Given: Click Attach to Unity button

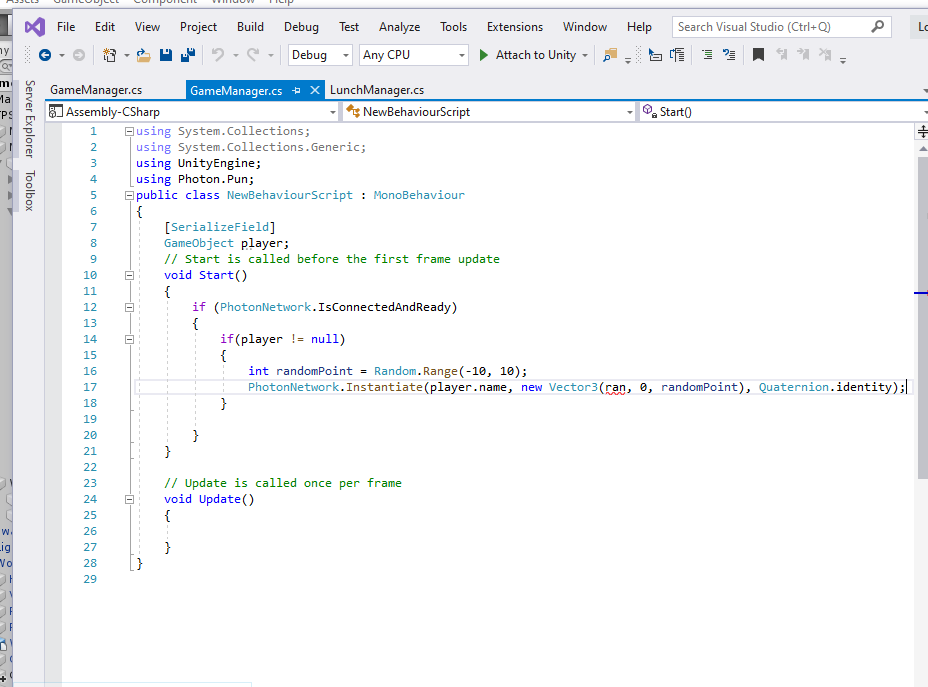Looking at the screenshot, I should click(x=536, y=55).
